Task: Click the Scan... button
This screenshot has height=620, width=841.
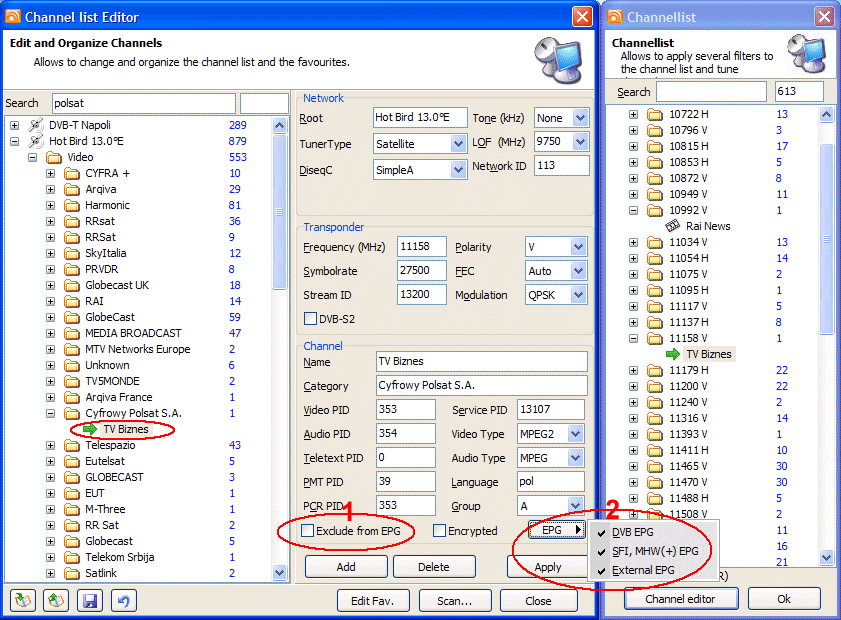Action: 455,601
